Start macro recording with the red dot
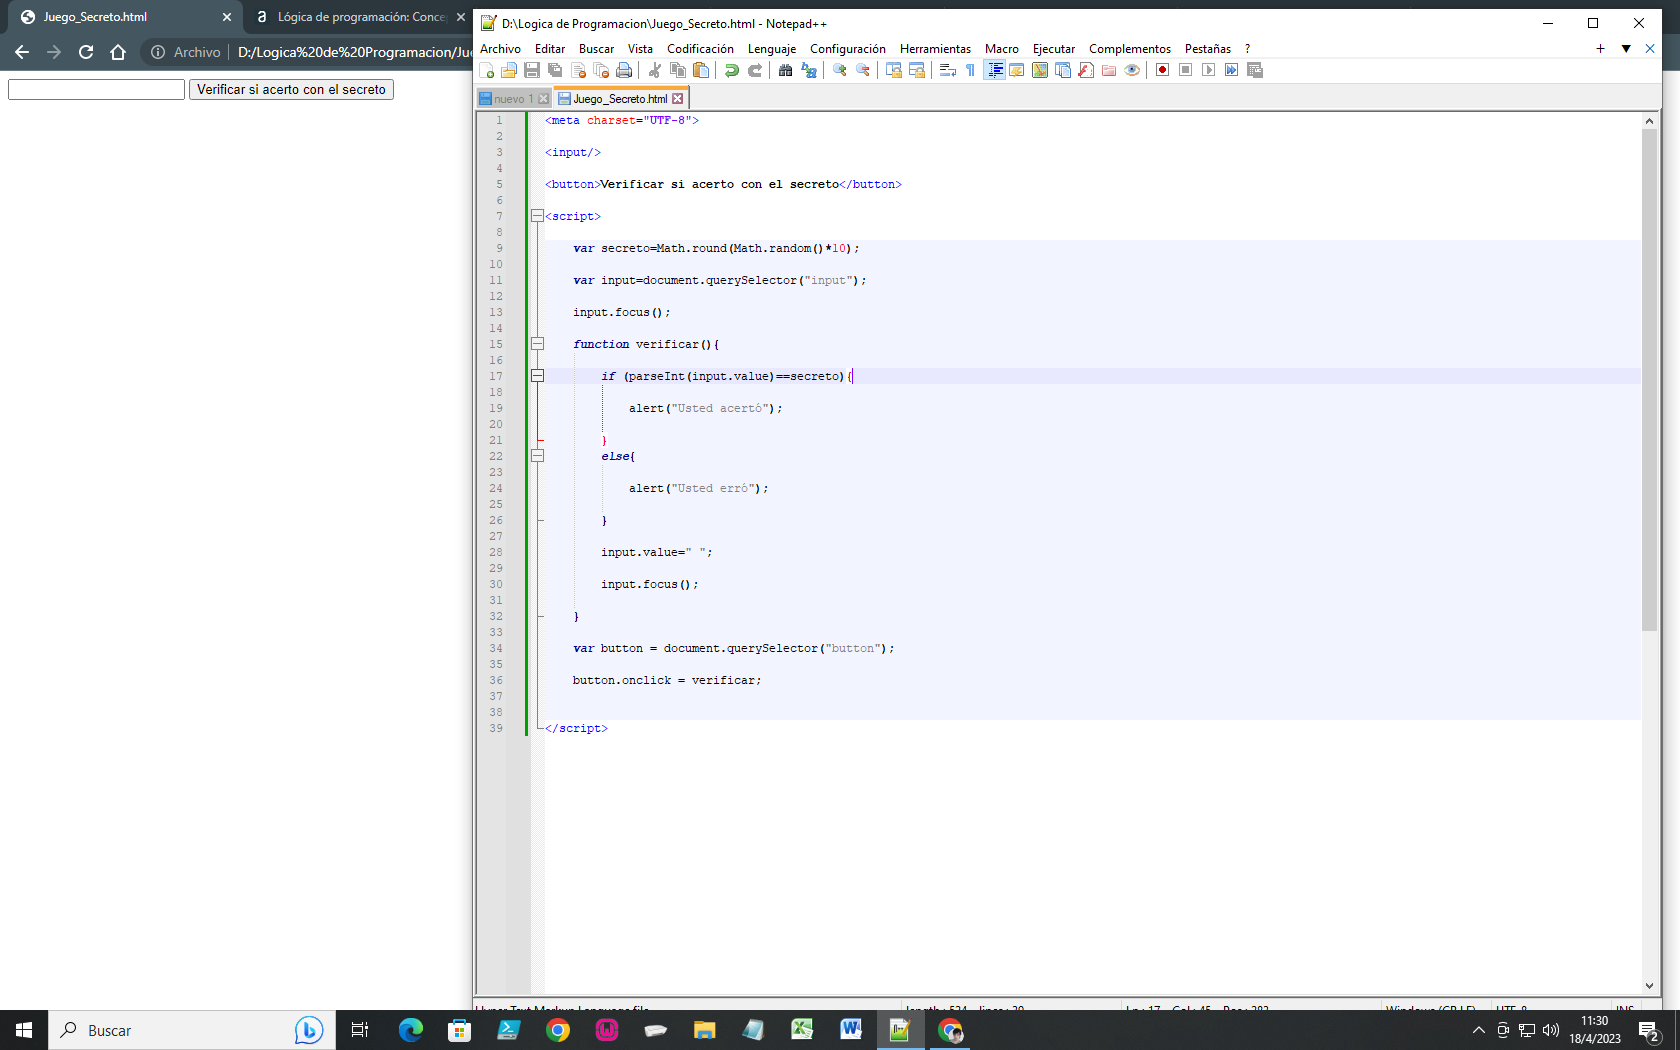This screenshot has height=1050, width=1680. [x=1163, y=70]
